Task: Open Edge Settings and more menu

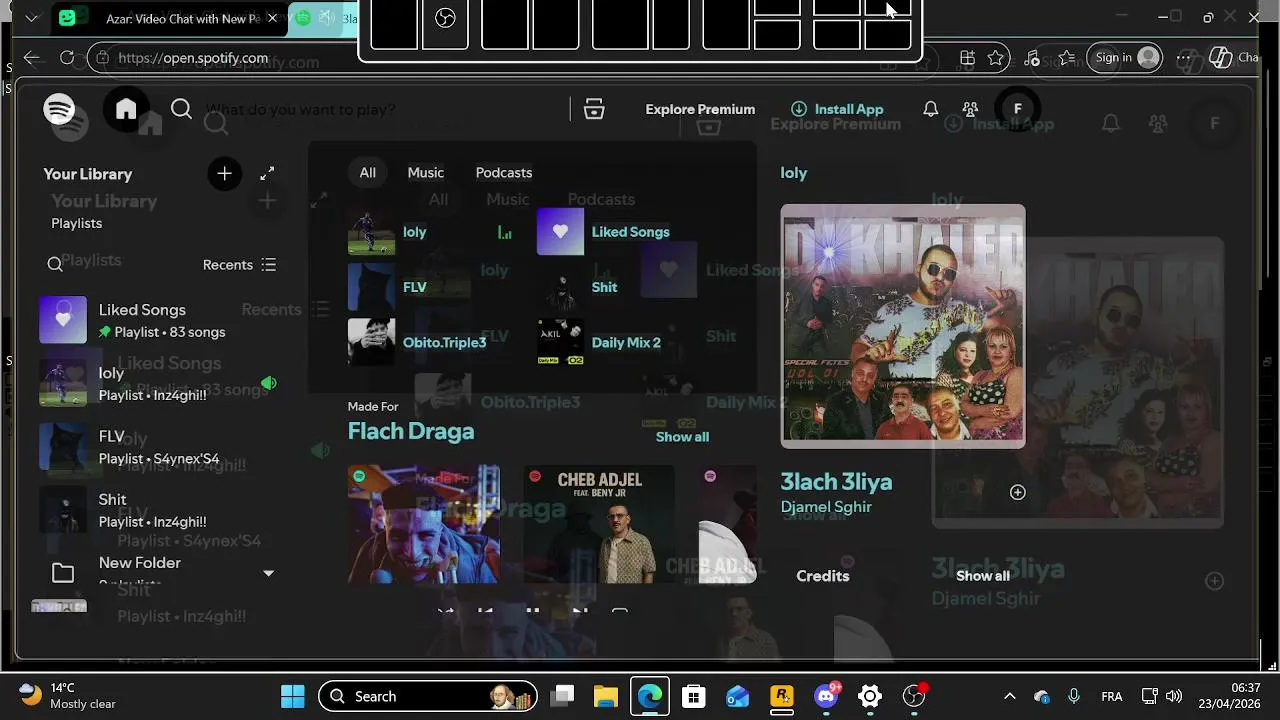Action: [x=1184, y=58]
